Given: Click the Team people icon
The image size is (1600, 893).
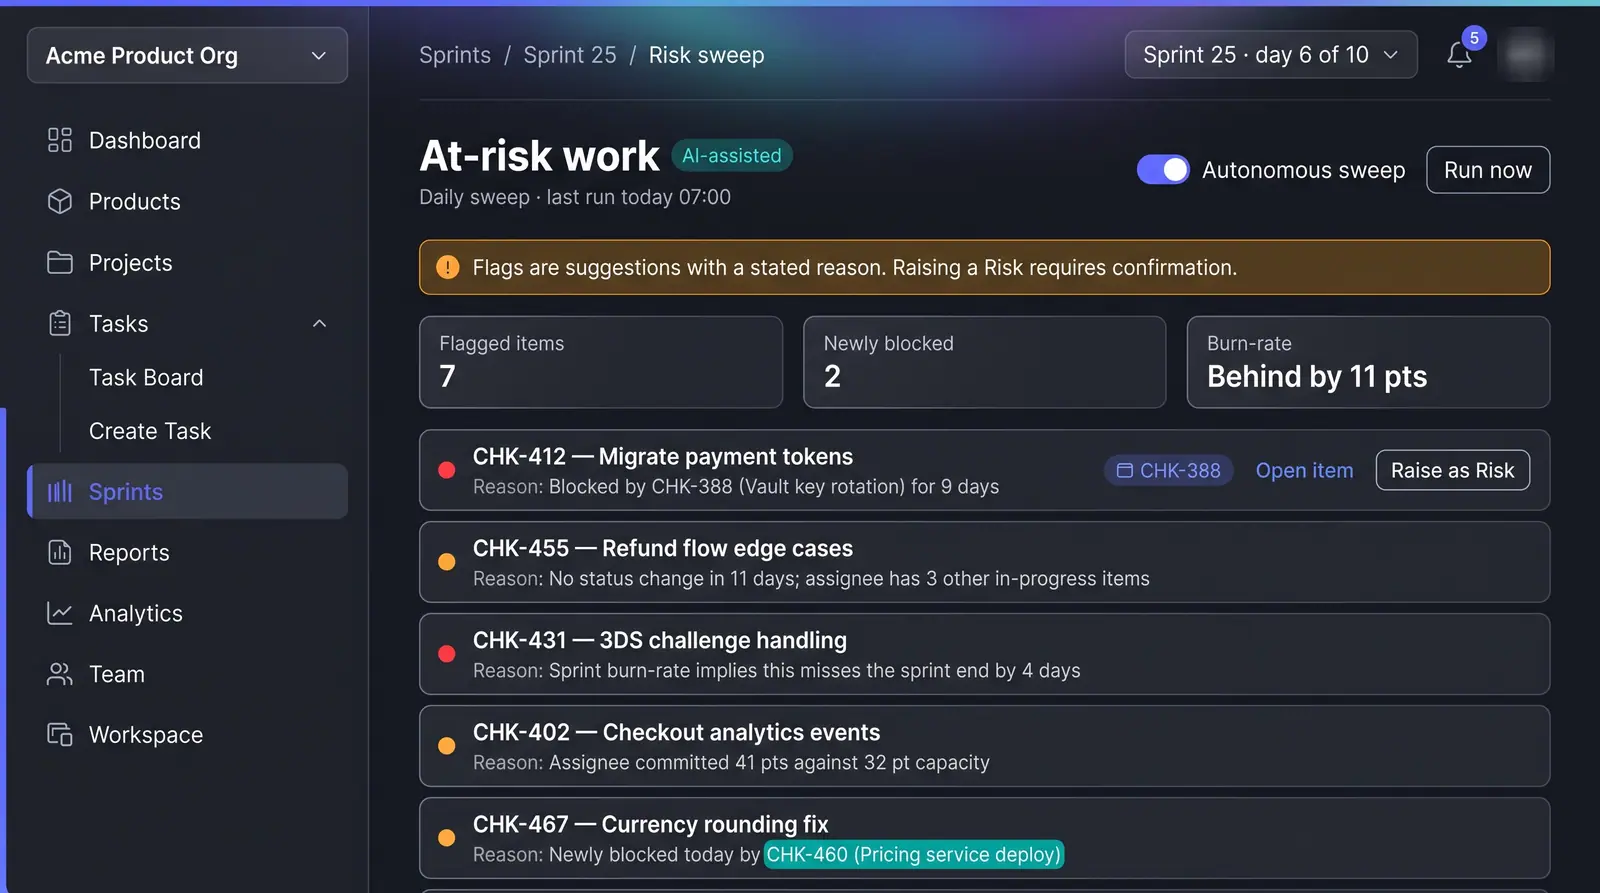Looking at the screenshot, I should pos(60,674).
